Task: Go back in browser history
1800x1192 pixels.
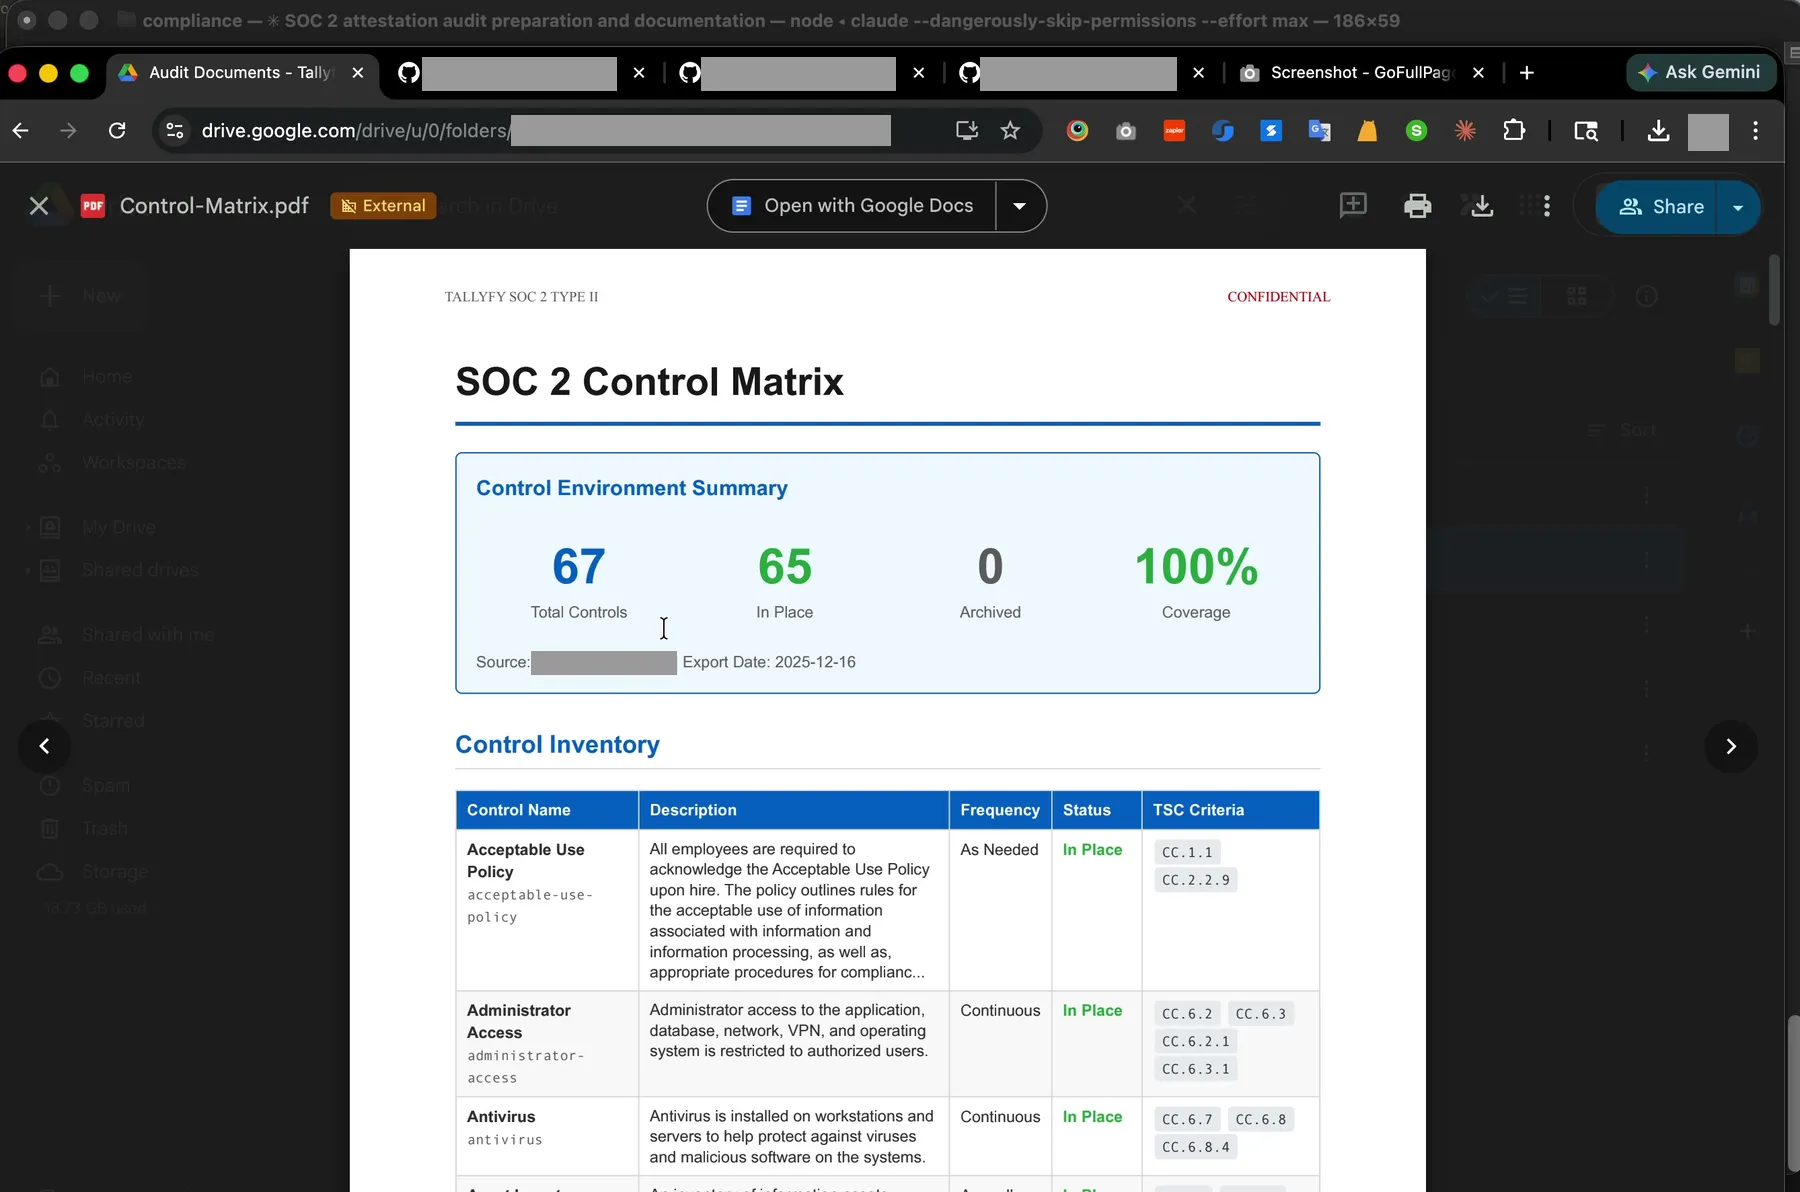Action: [20, 131]
